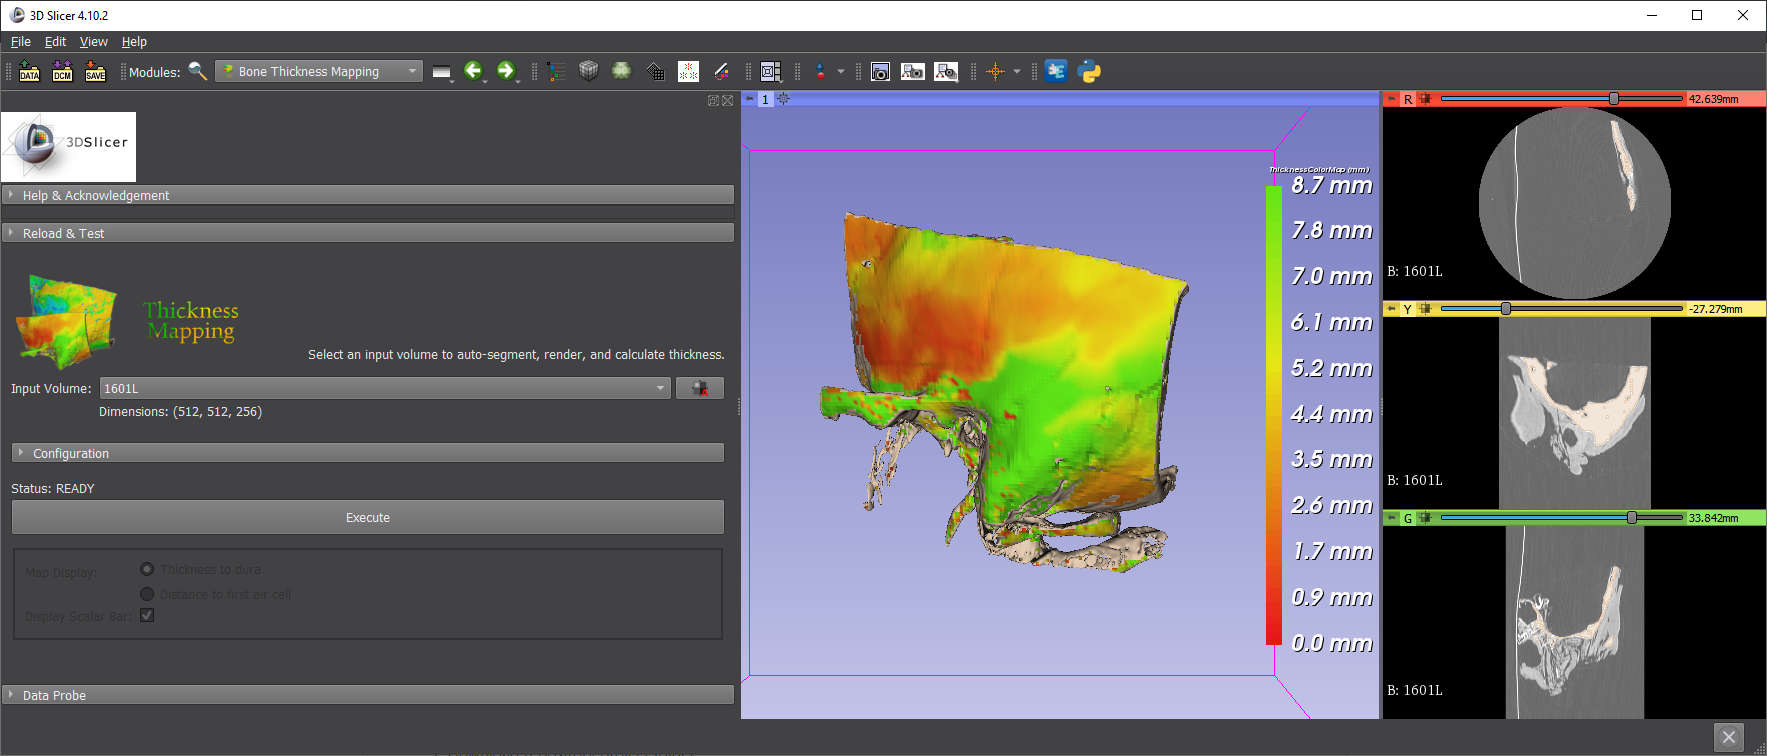This screenshot has width=1767, height=756.
Task: Click the Volume Rendering cube icon
Action: coord(589,71)
